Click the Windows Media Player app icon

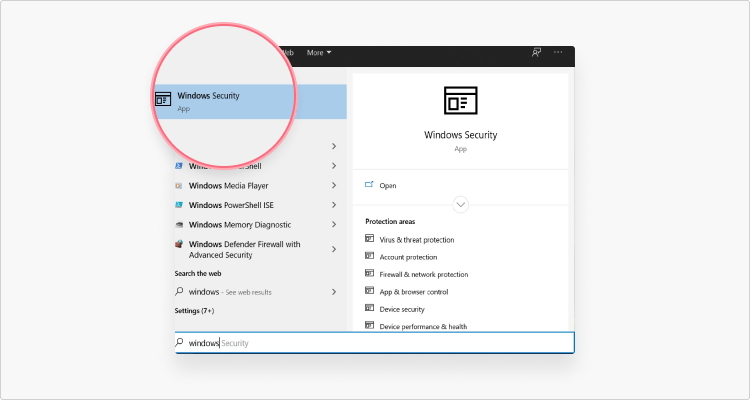[x=179, y=186]
